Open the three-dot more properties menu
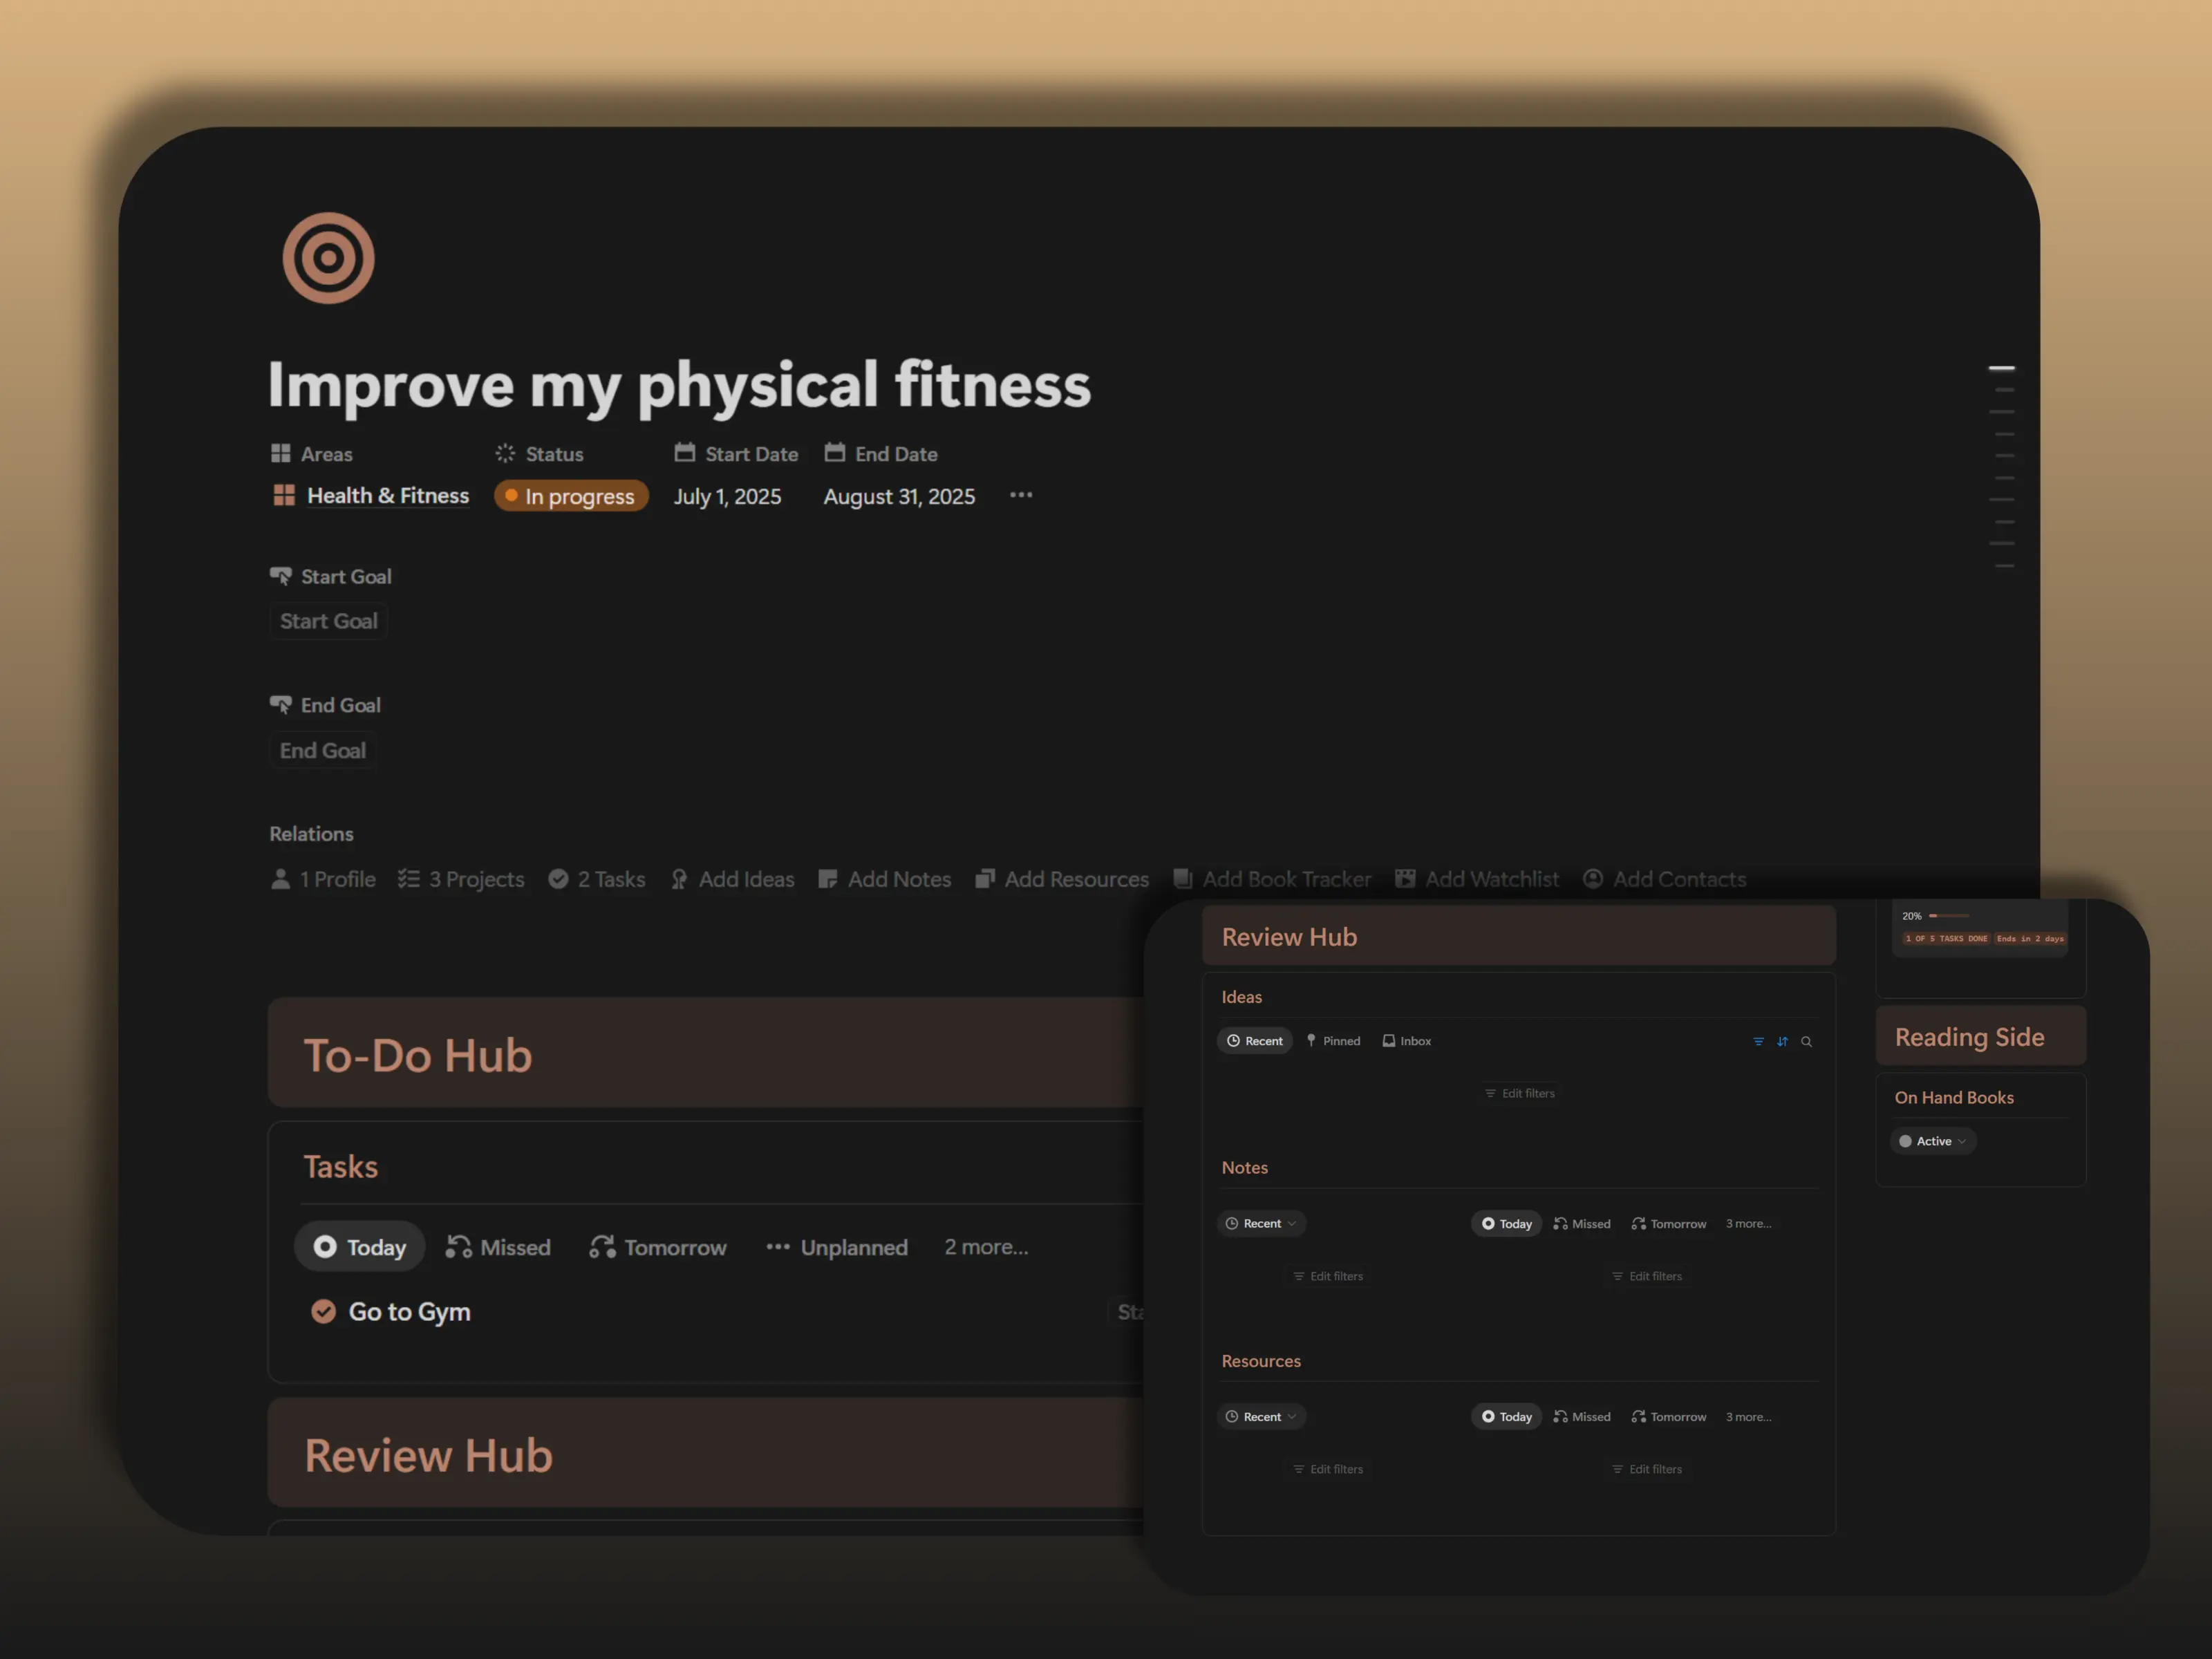Image resolution: width=2212 pixels, height=1659 pixels. [1020, 495]
